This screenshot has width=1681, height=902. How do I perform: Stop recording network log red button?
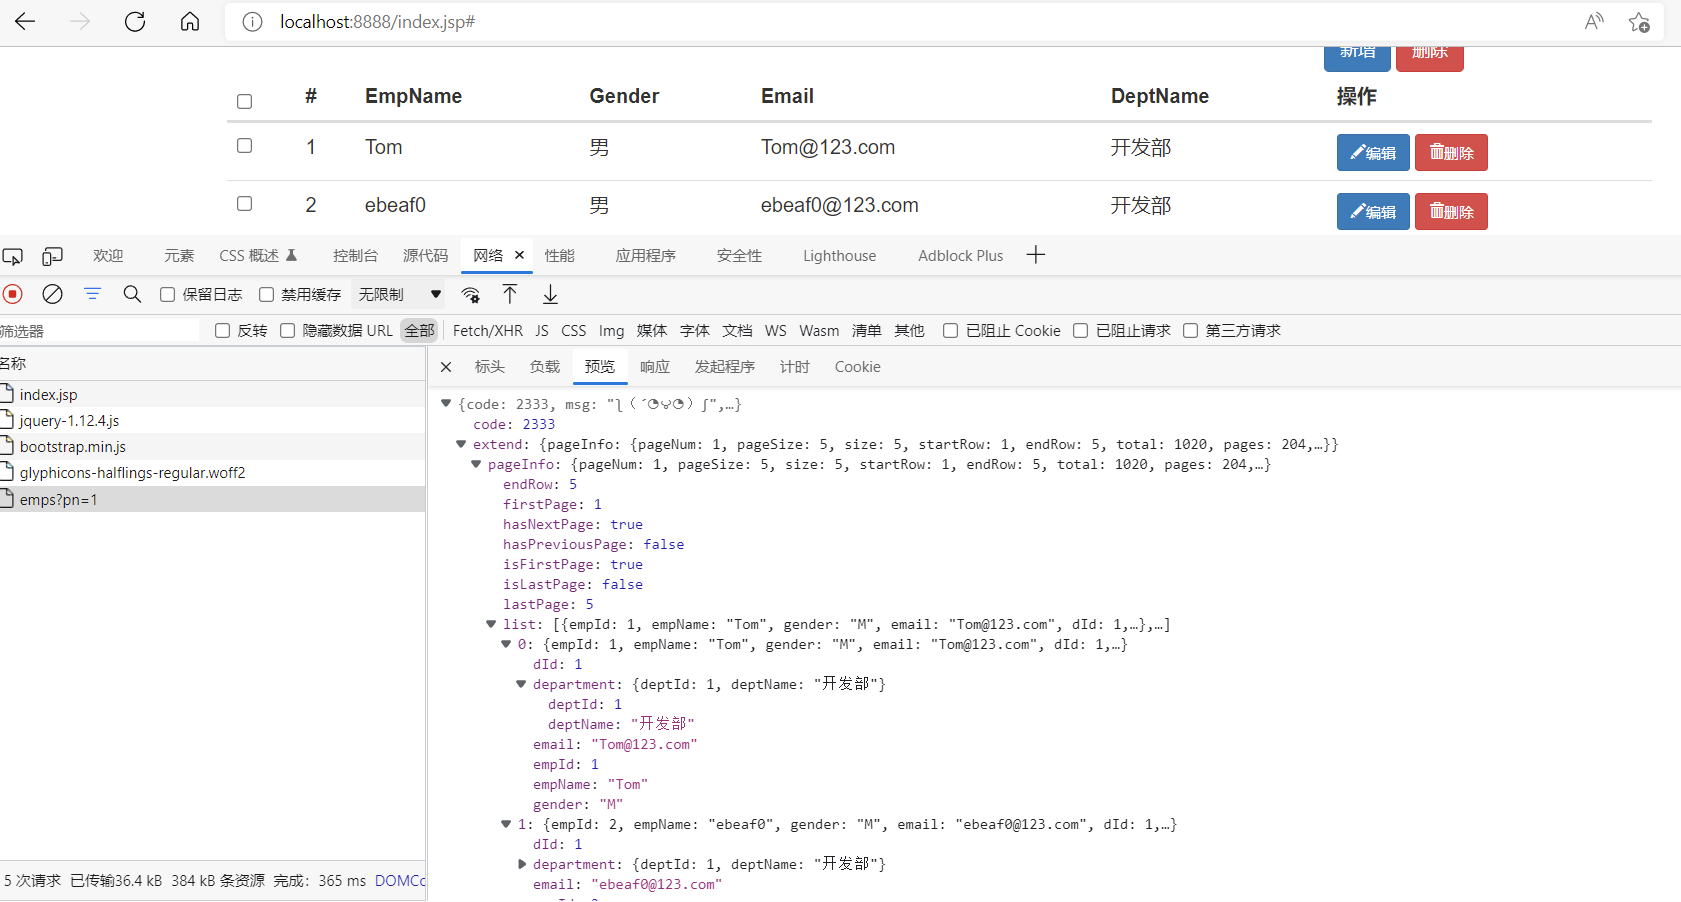(x=13, y=294)
